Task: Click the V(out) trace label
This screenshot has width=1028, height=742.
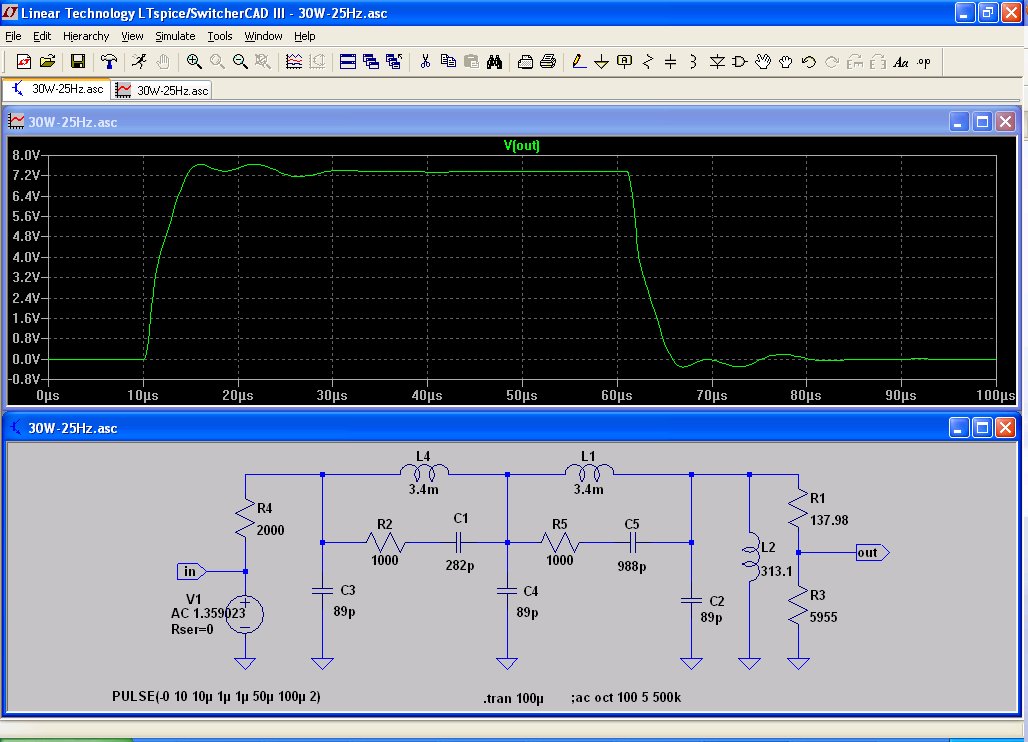Action: (521, 145)
